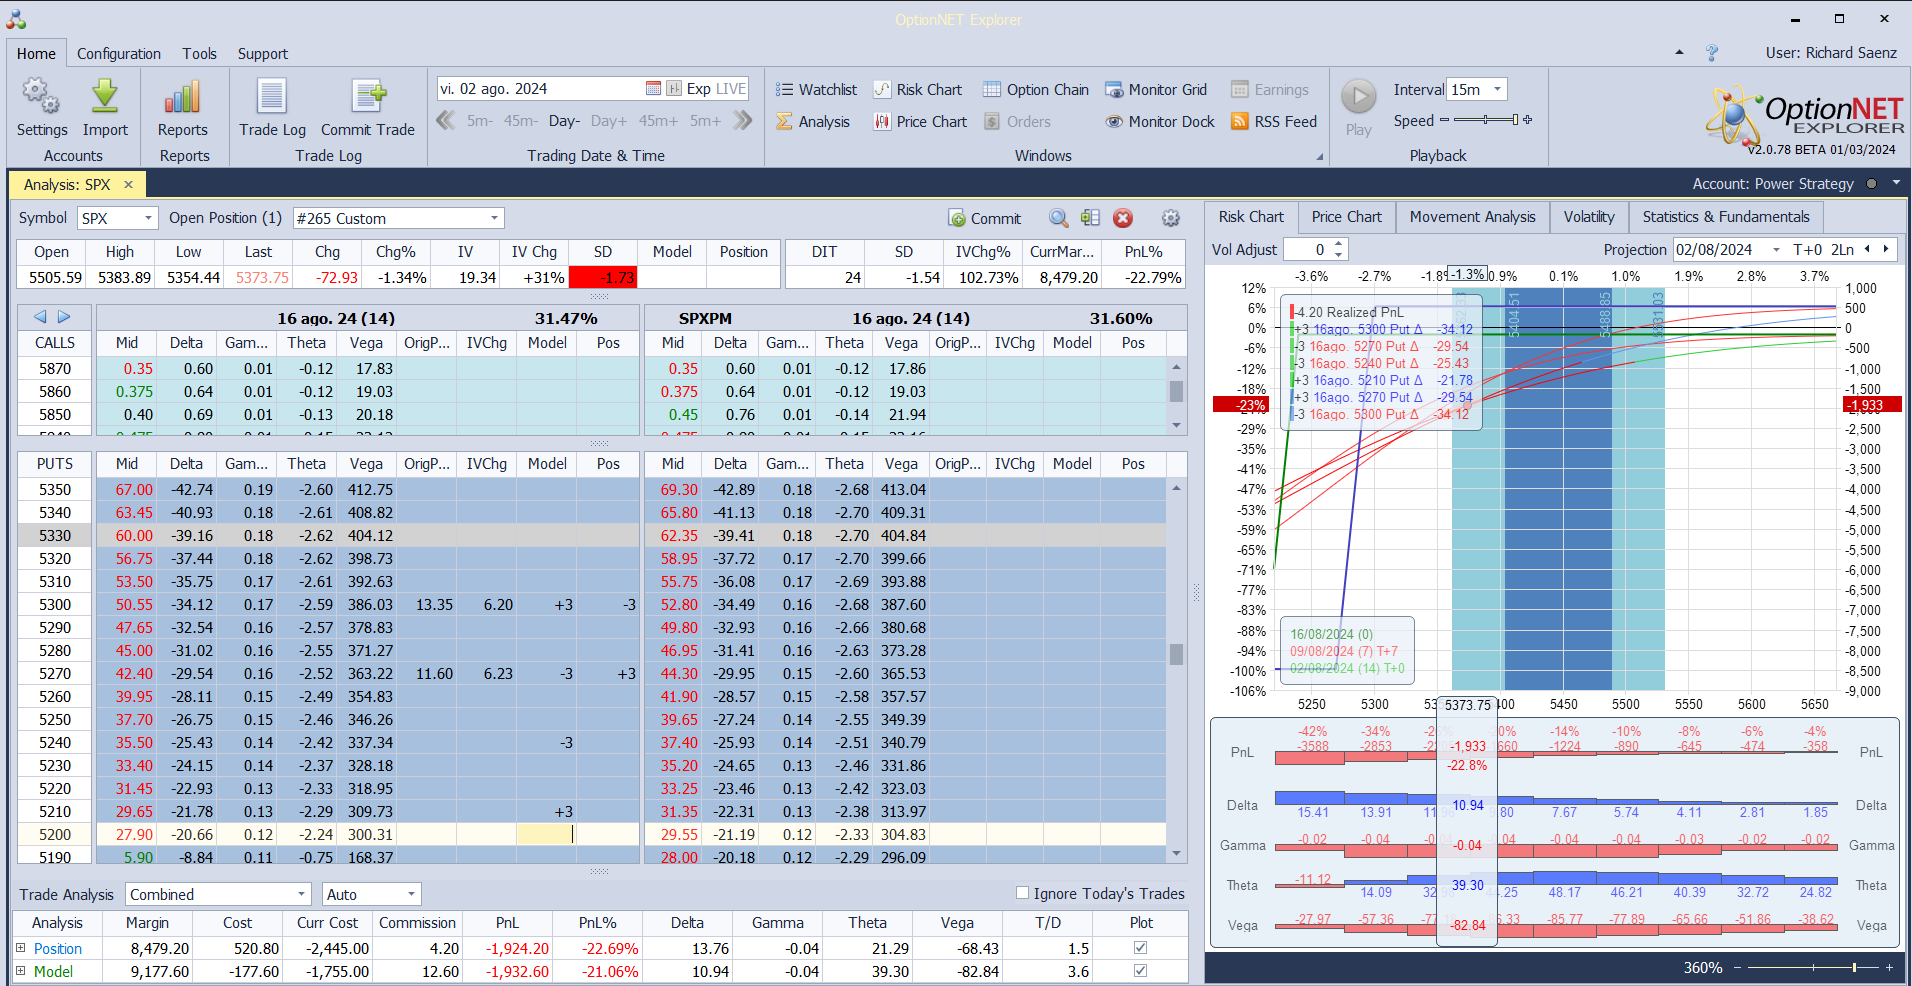1912x986 pixels.
Task: Click the magnifier search icon beside Commit
Action: [1058, 218]
